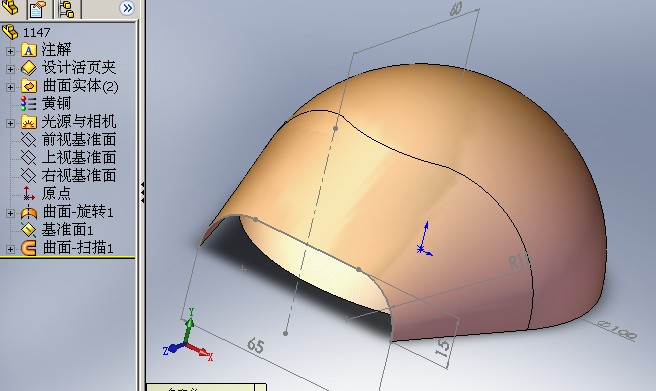The width and height of the screenshot is (656, 391).
Task: Click the 光源与相机 folder icon
Action: click(28, 122)
